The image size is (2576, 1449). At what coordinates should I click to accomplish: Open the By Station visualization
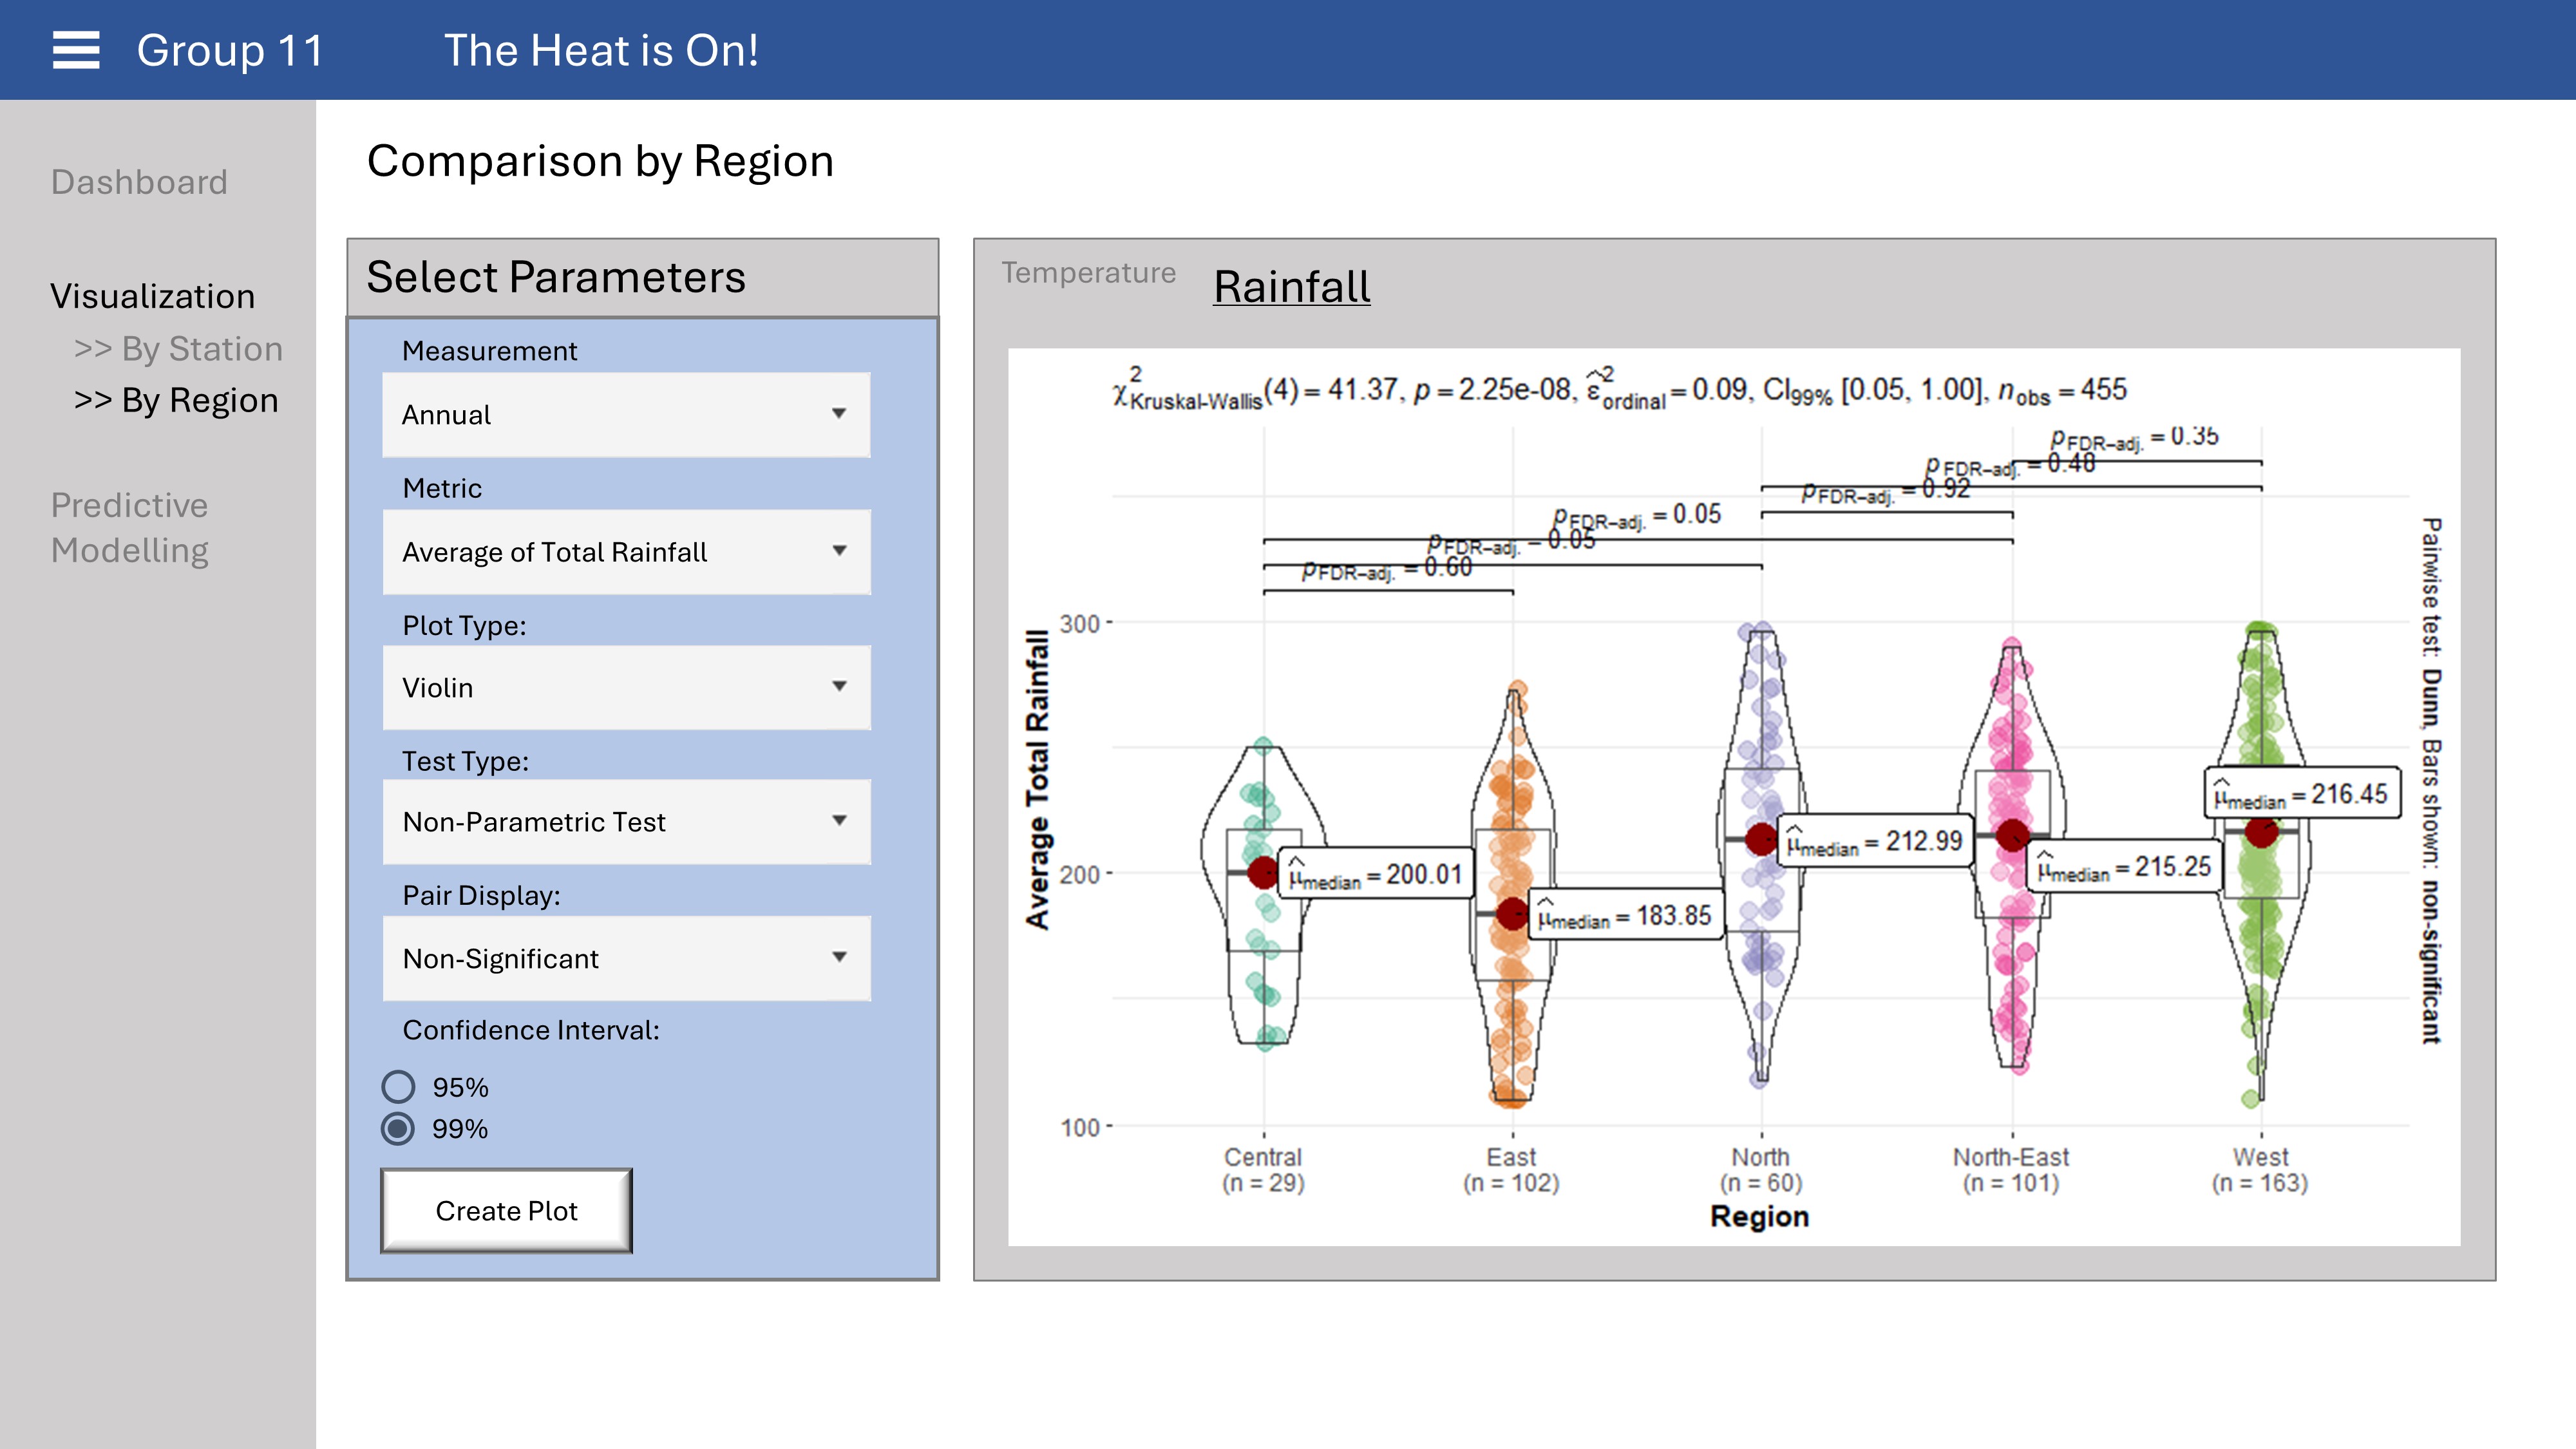[x=178, y=349]
